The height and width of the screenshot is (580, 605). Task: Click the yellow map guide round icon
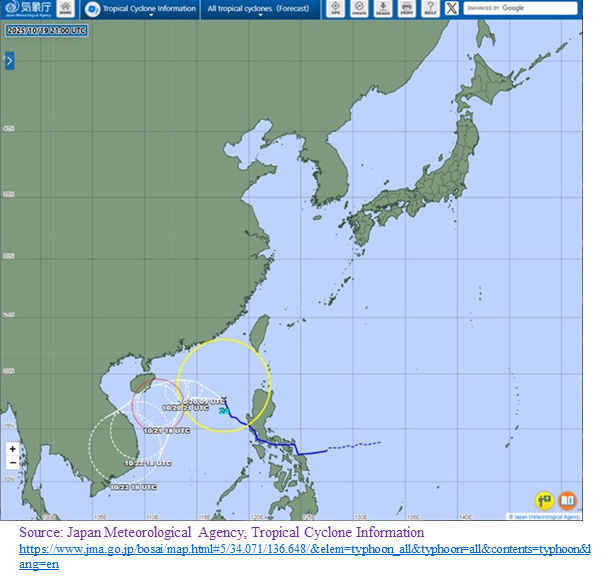(544, 500)
